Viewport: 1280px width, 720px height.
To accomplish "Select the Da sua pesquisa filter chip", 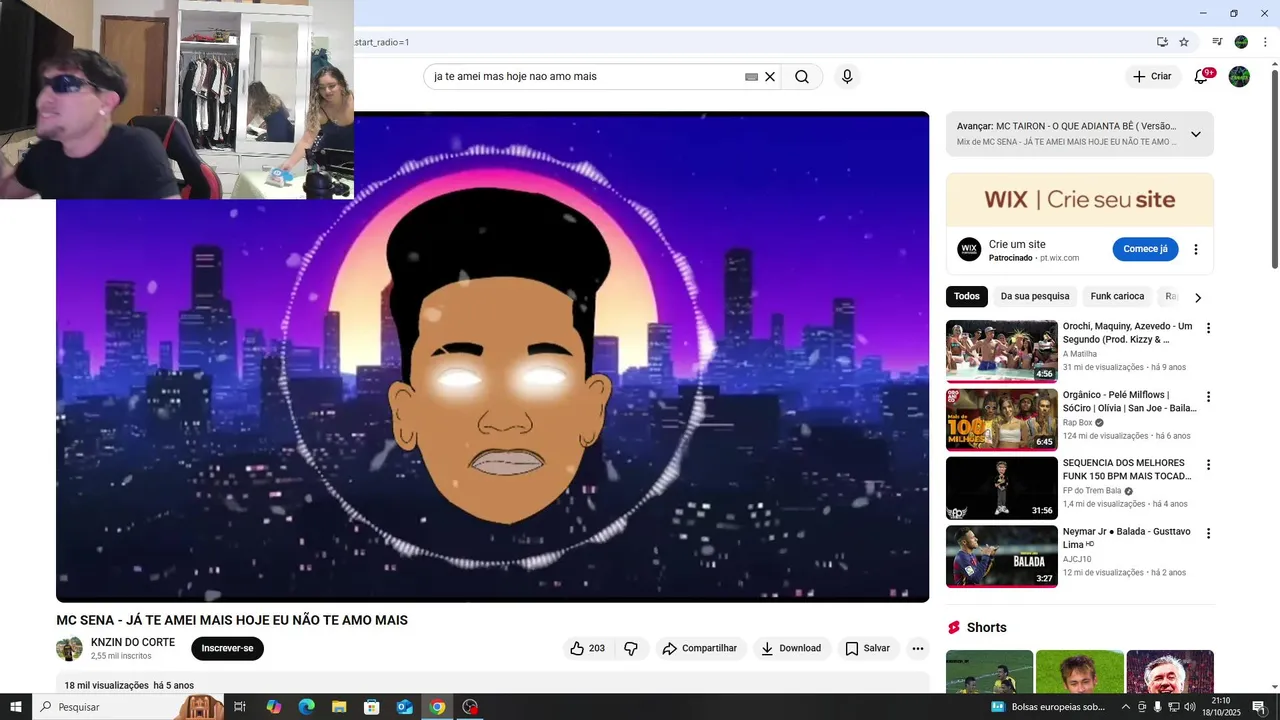I will (x=1035, y=296).
